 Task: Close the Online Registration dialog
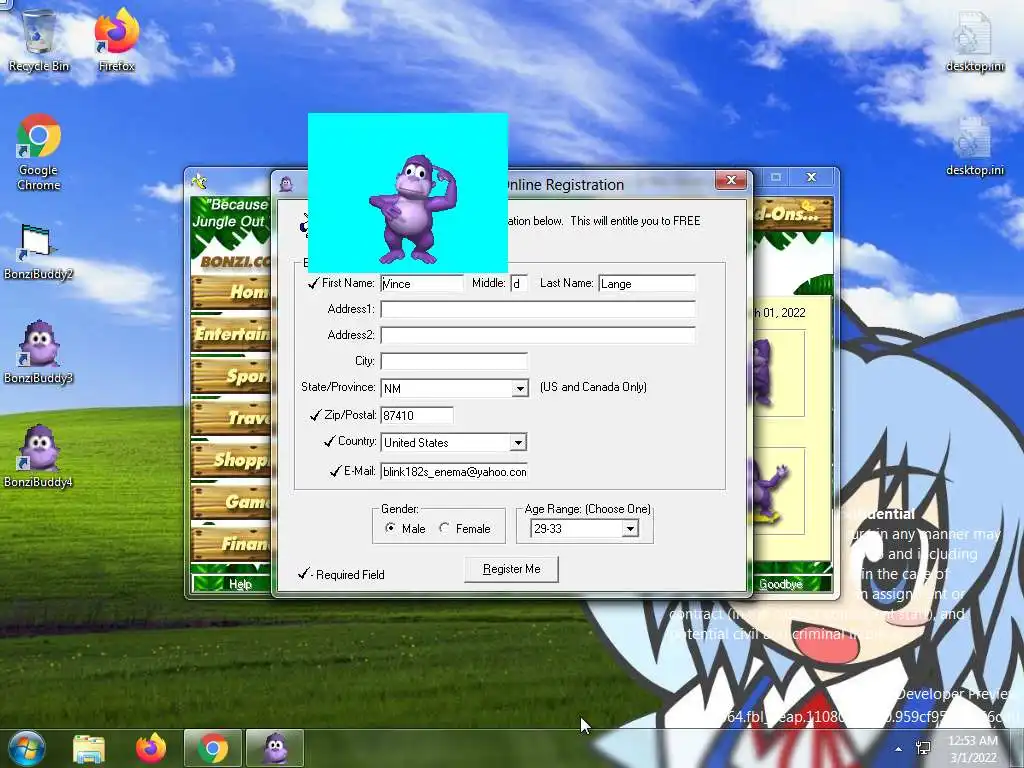(731, 180)
